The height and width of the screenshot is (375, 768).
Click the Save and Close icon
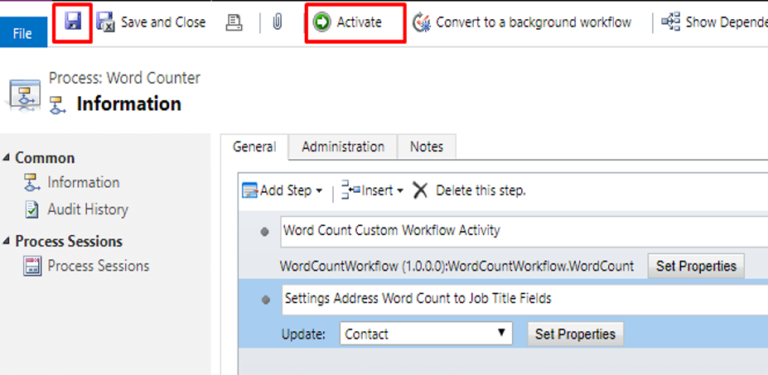(x=105, y=23)
